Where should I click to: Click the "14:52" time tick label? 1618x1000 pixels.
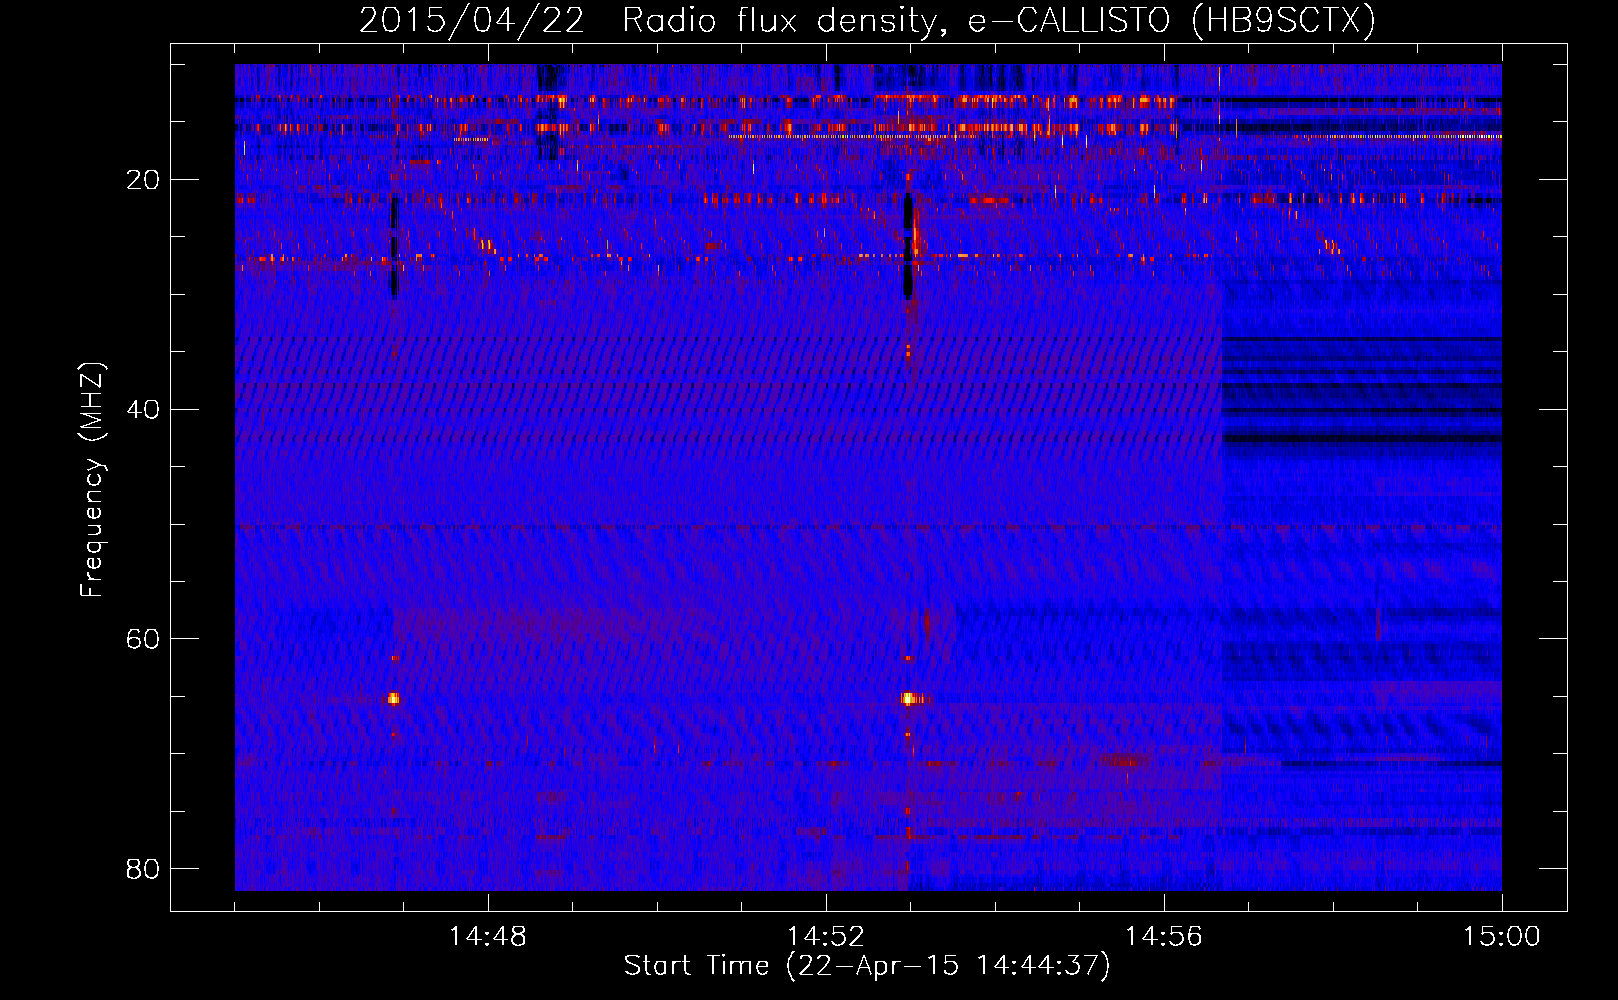tap(825, 937)
